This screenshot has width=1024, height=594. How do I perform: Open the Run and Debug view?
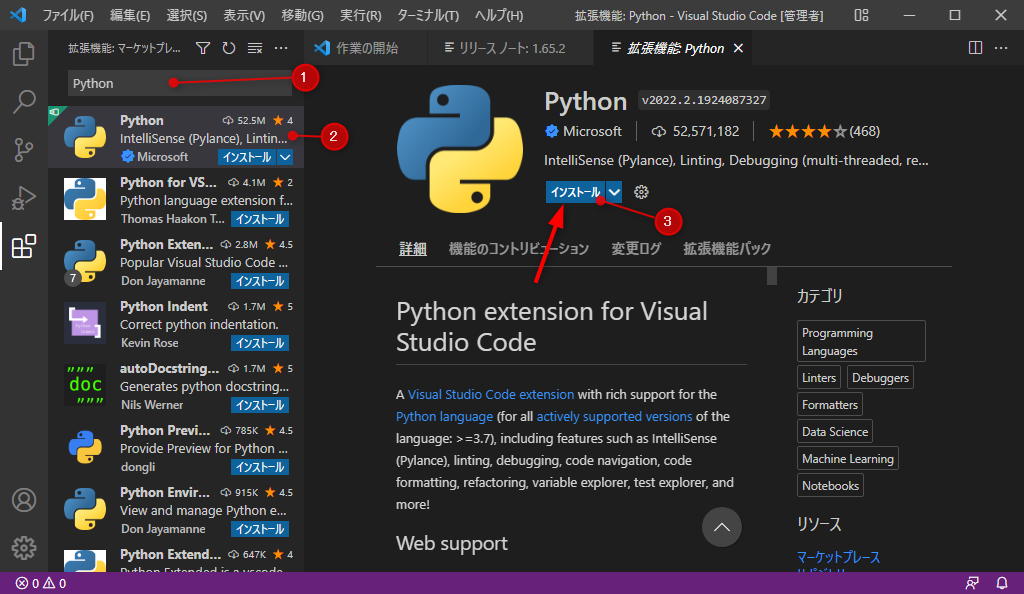pos(24,198)
